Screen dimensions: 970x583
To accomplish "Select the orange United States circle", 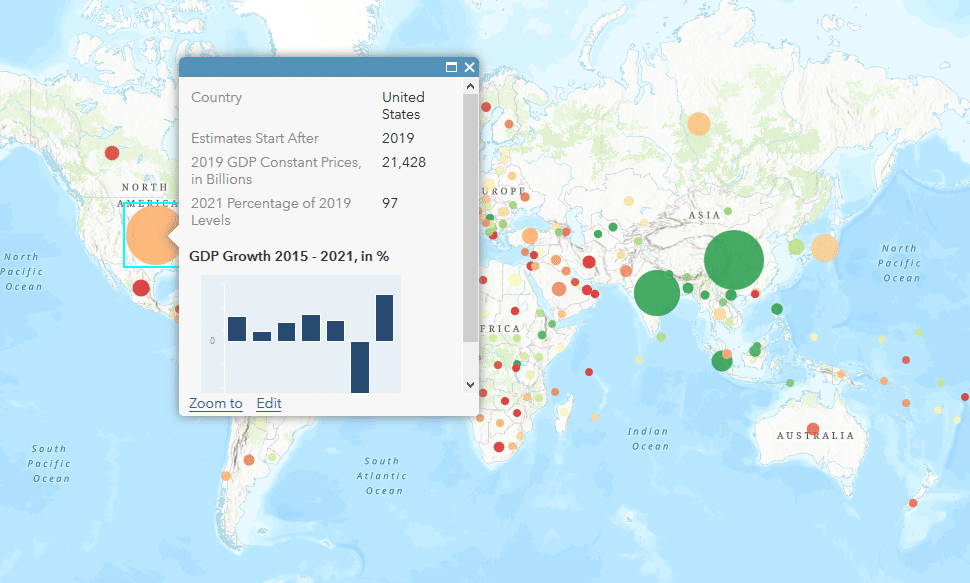I will coord(152,235).
